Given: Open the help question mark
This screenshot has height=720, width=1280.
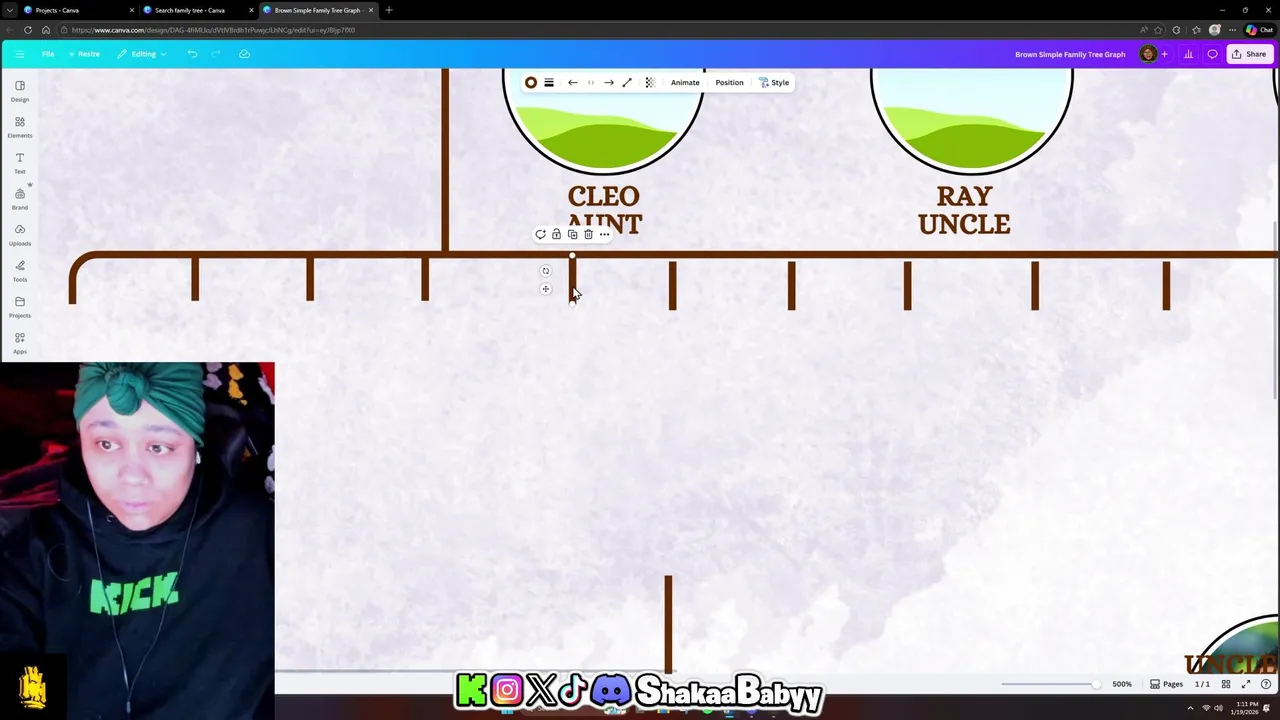Looking at the screenshot, I should tap(1266, 684).
